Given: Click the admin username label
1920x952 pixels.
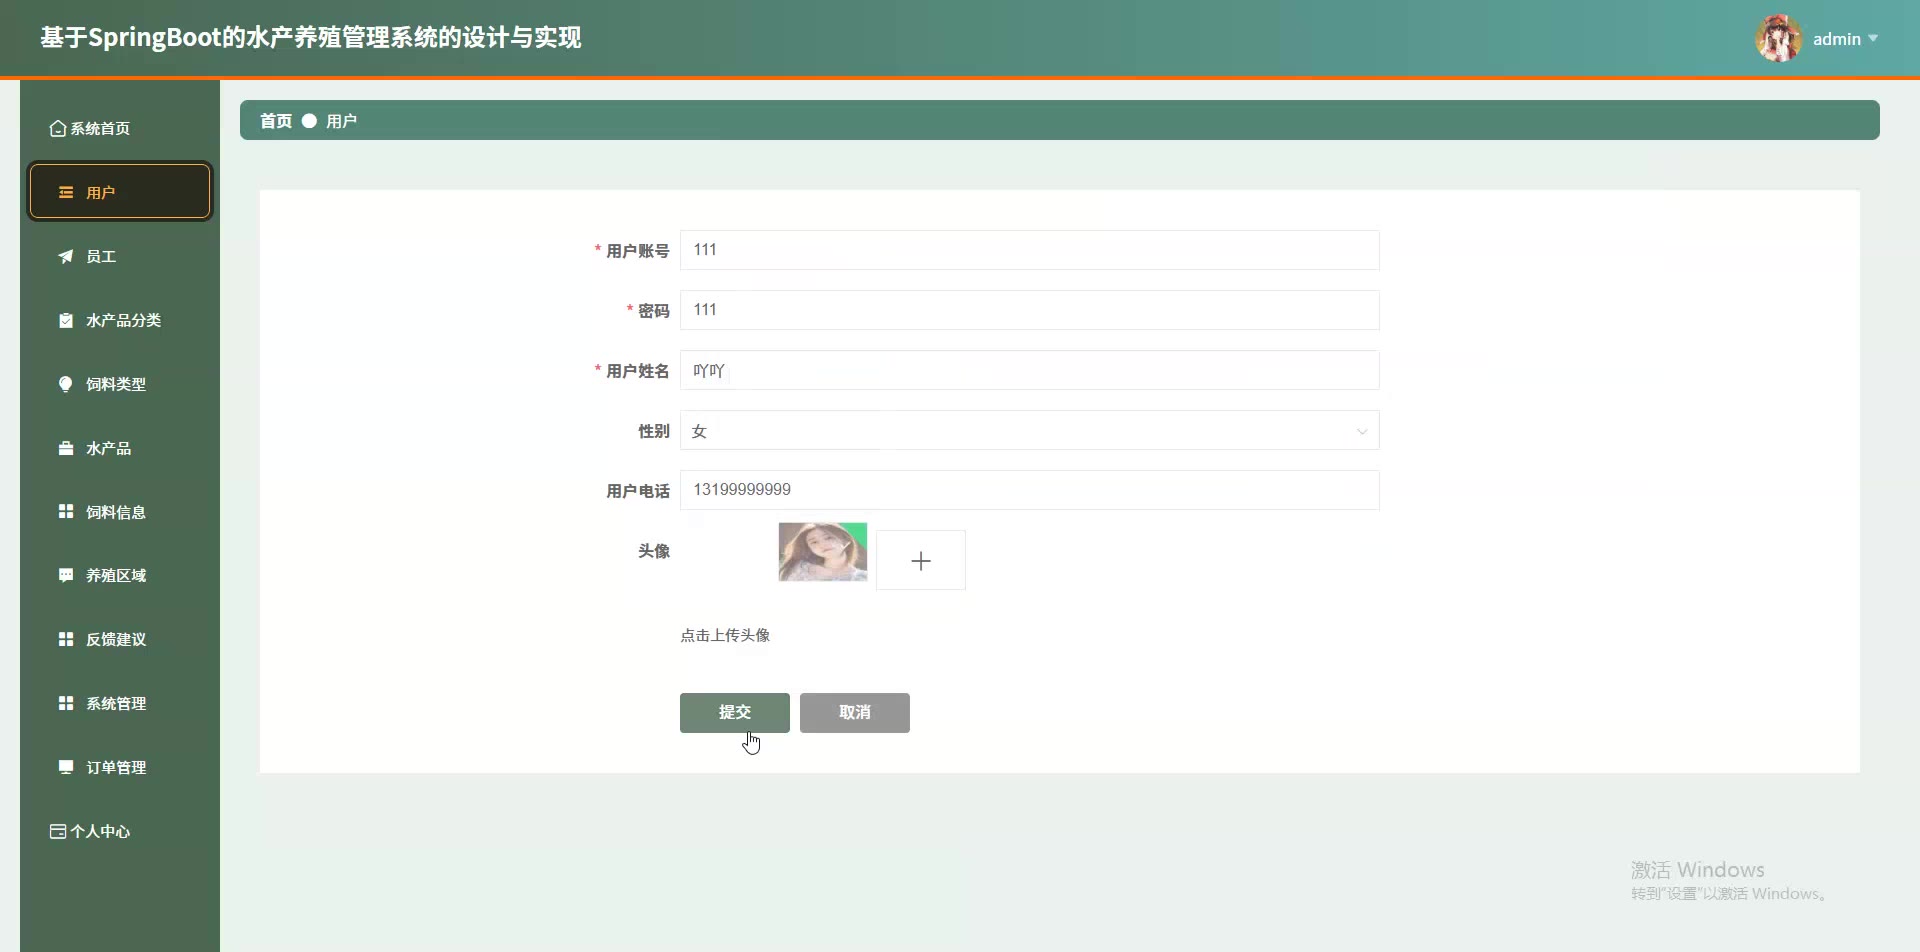Looking at the screenshot, I should [1837, 39].
